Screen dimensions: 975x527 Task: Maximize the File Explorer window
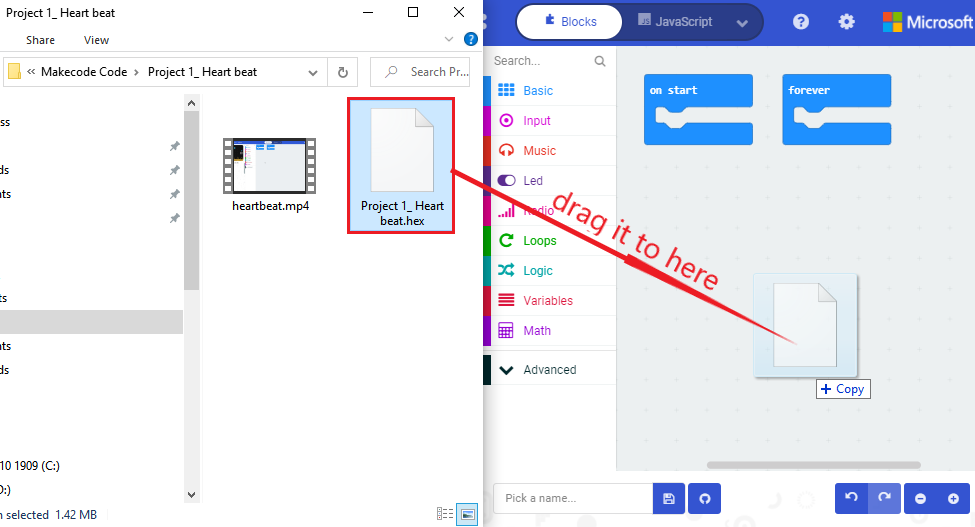[x=413, y=12]
